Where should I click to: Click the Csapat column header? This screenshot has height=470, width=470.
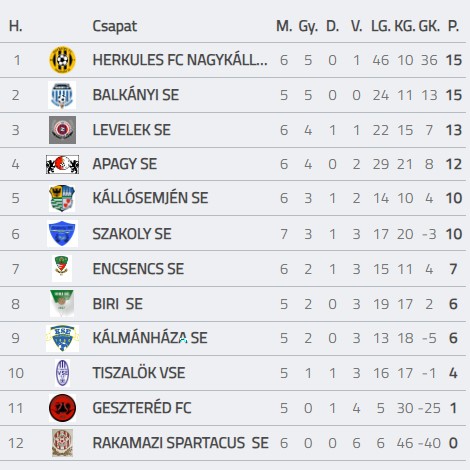pos(115,26)
